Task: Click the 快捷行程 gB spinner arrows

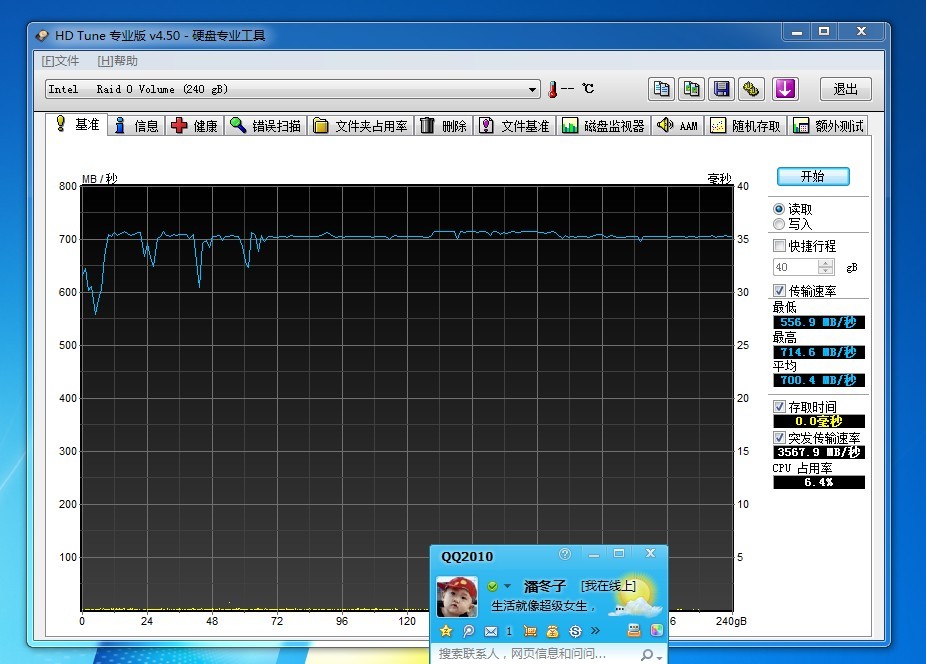Action: pos(827,267)
